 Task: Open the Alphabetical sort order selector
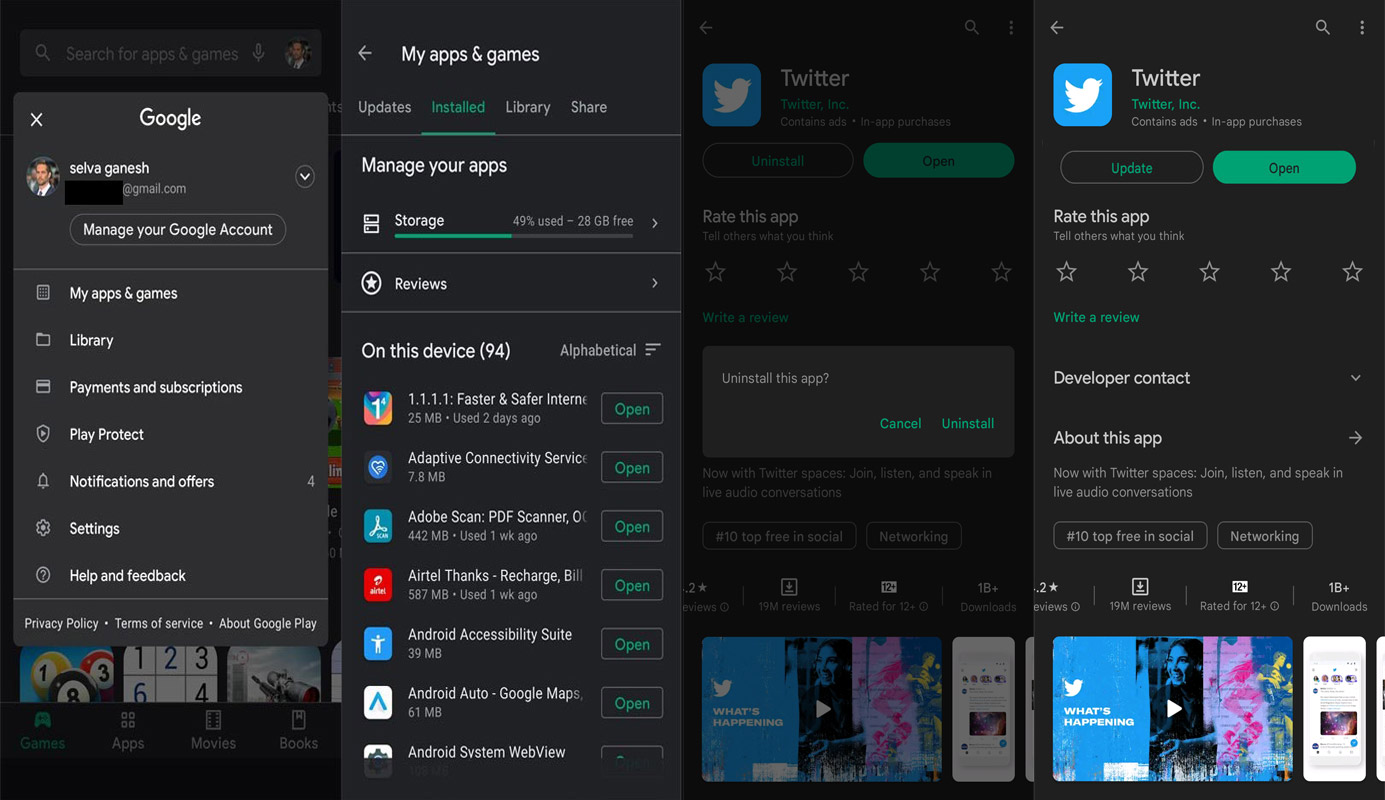[x=610, y=350]
